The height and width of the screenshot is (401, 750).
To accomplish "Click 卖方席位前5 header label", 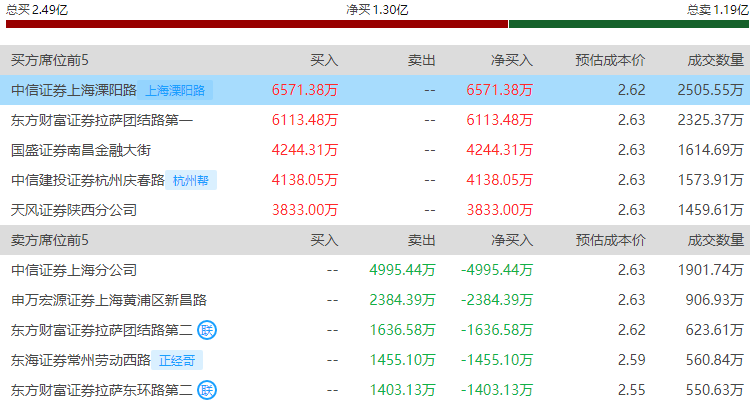I will pos(50,240).
